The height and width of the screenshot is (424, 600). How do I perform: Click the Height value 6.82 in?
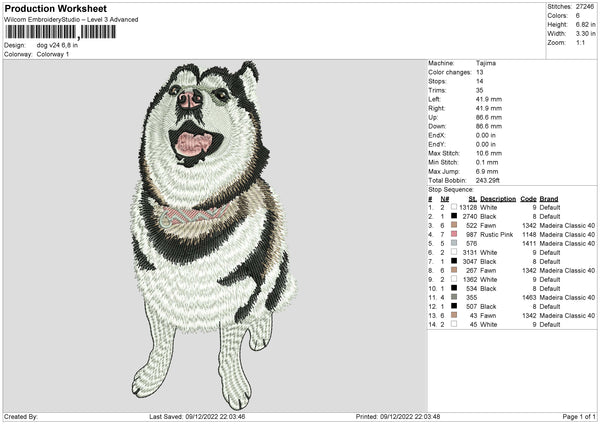pyautogui.click(x=585, y=24)
